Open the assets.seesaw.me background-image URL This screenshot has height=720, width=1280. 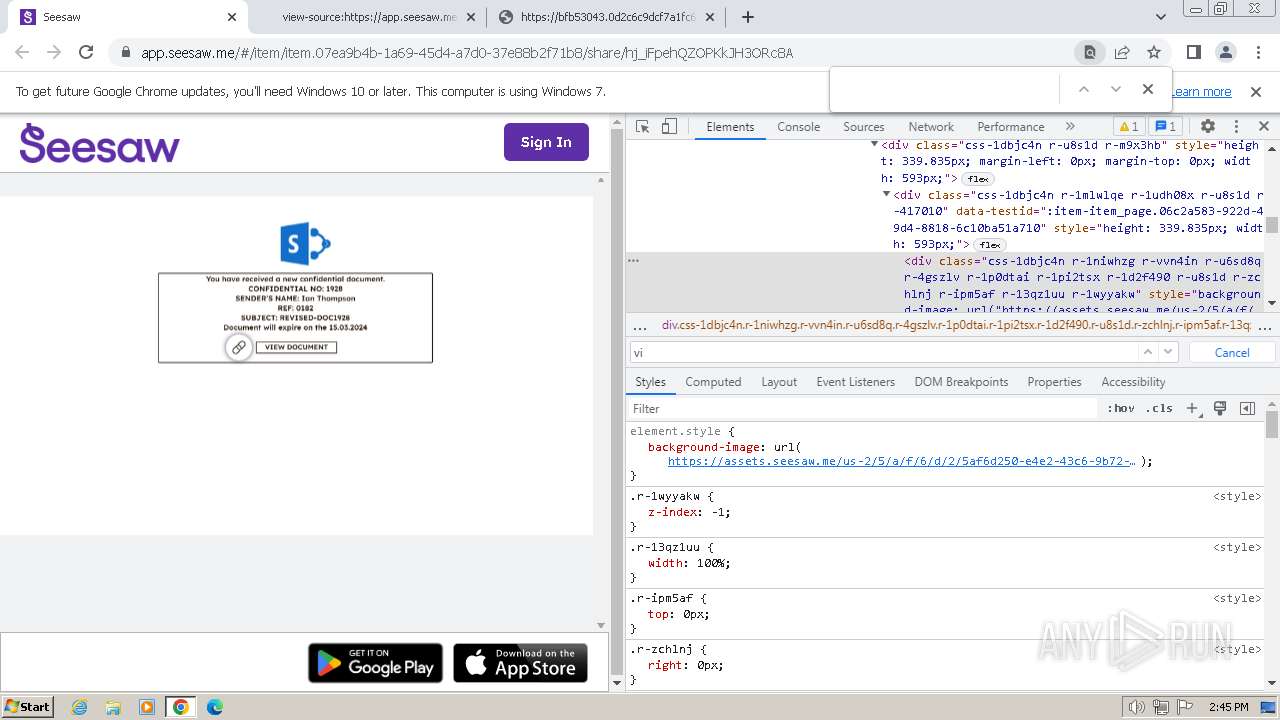click(901, 462)
